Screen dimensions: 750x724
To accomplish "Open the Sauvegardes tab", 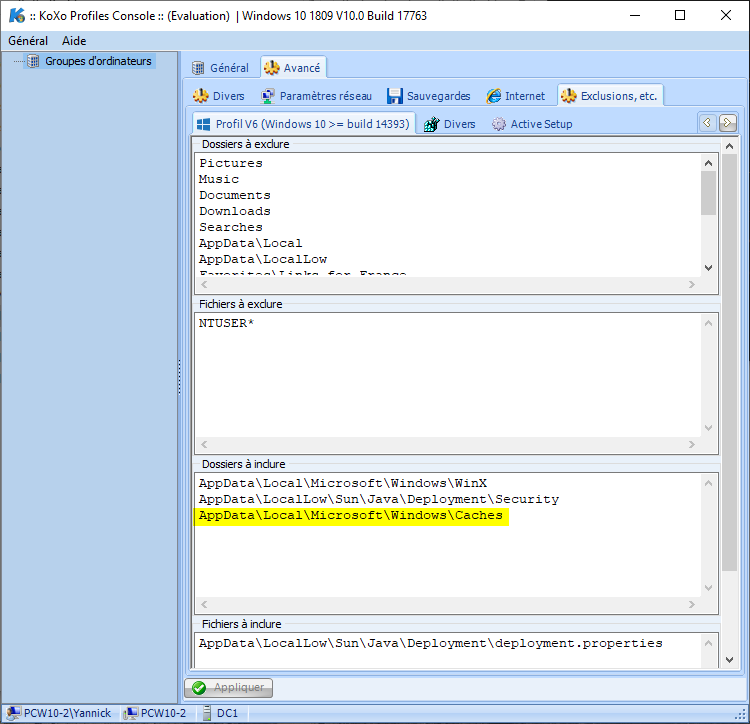I will click(x=429, y=96).
